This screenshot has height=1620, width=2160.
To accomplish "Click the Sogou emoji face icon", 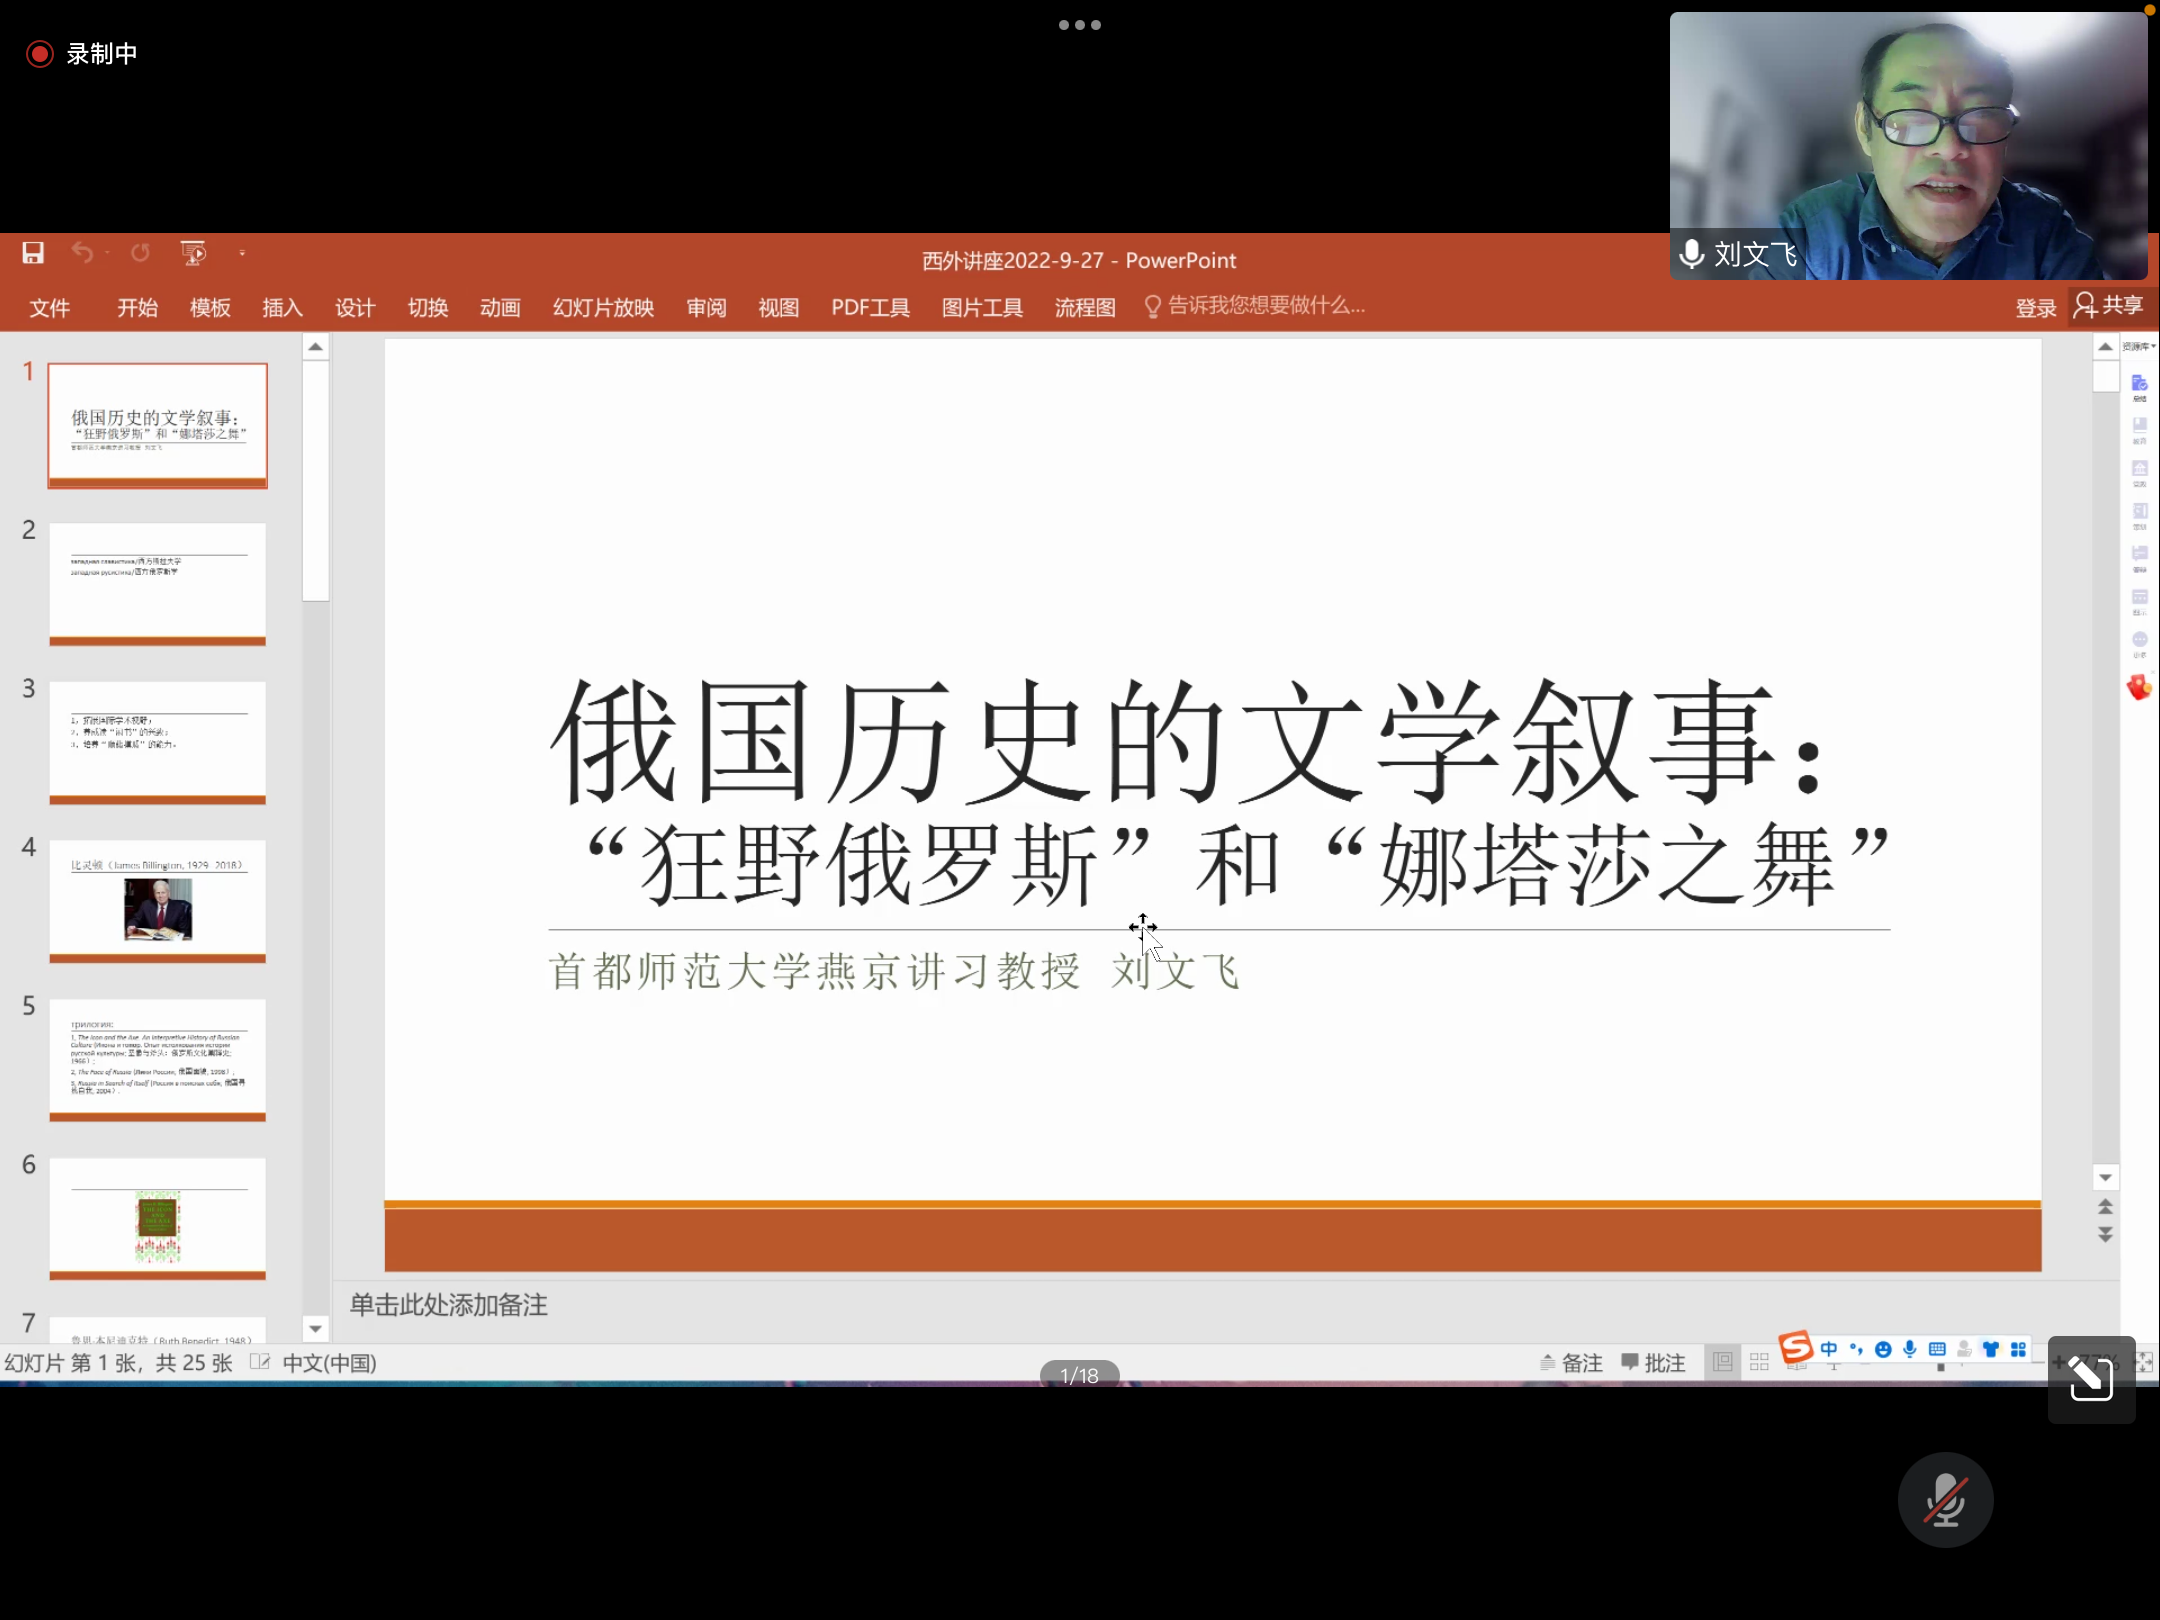I will [1883, 1350].
